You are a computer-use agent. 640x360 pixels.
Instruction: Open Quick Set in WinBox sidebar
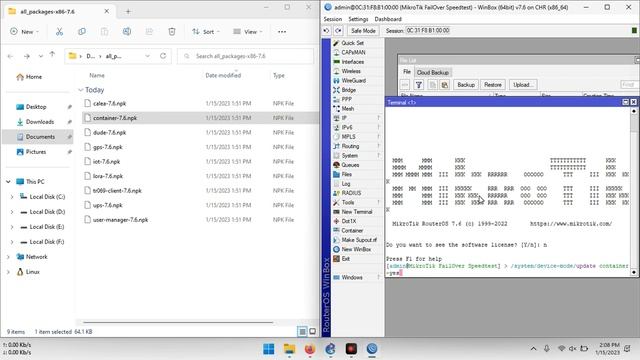click(352, 43)
